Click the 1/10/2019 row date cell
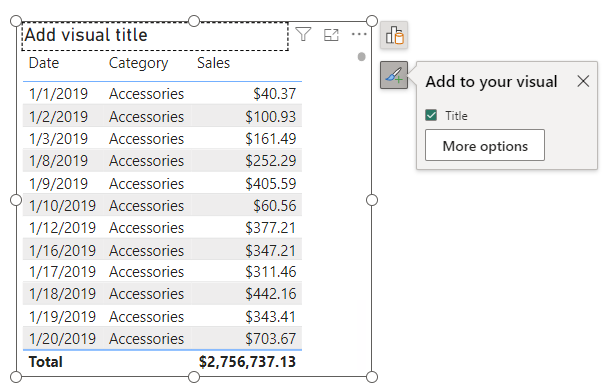 click(62, 206)
